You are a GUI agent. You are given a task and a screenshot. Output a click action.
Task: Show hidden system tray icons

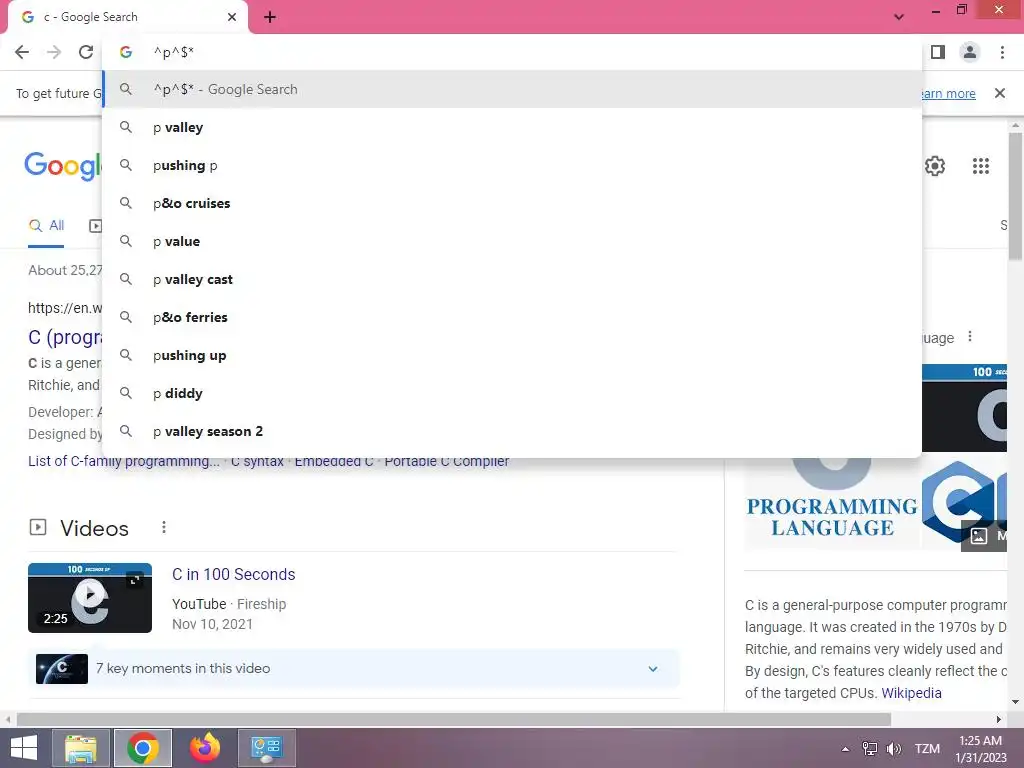845,749
